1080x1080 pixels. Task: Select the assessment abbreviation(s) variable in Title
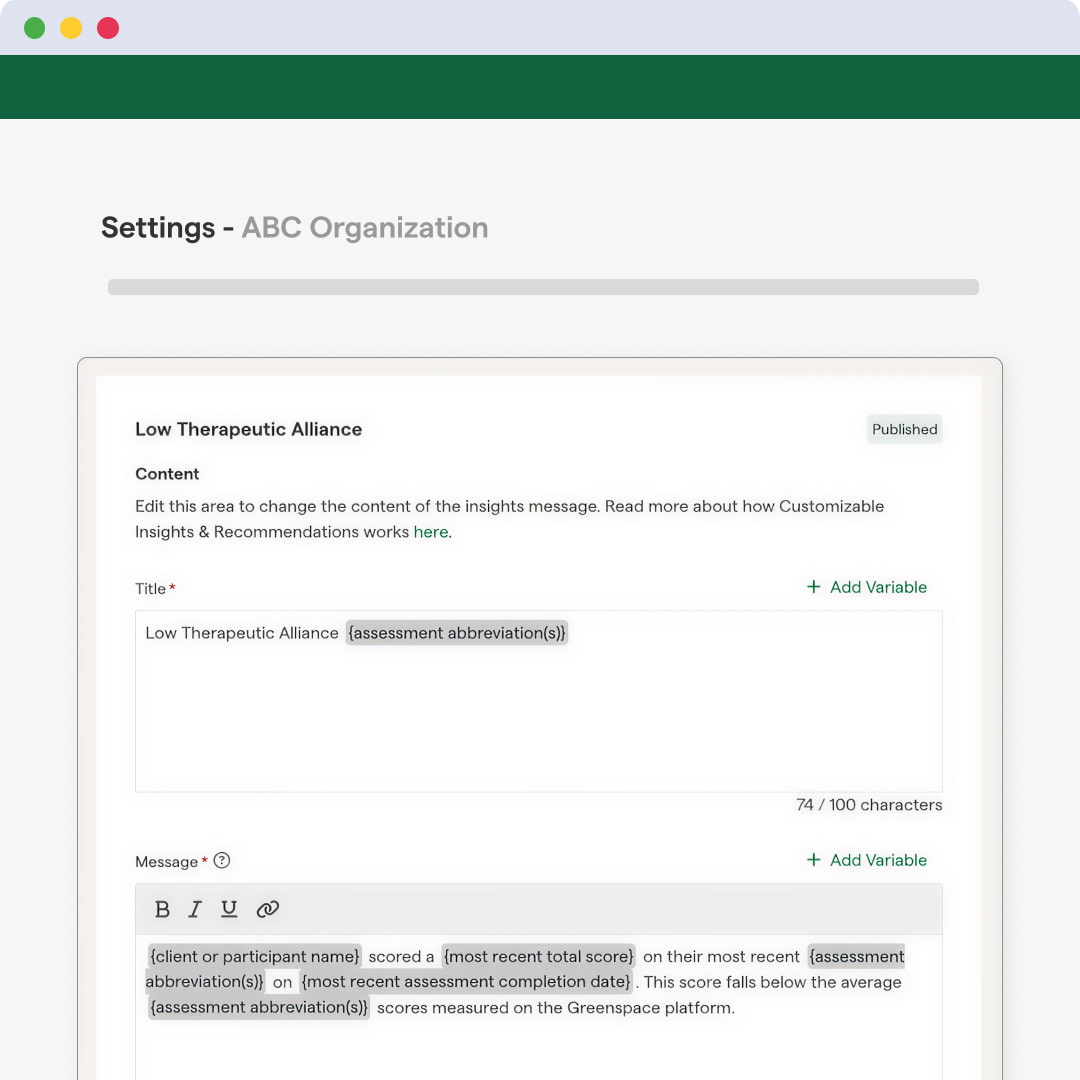point(457,633)
